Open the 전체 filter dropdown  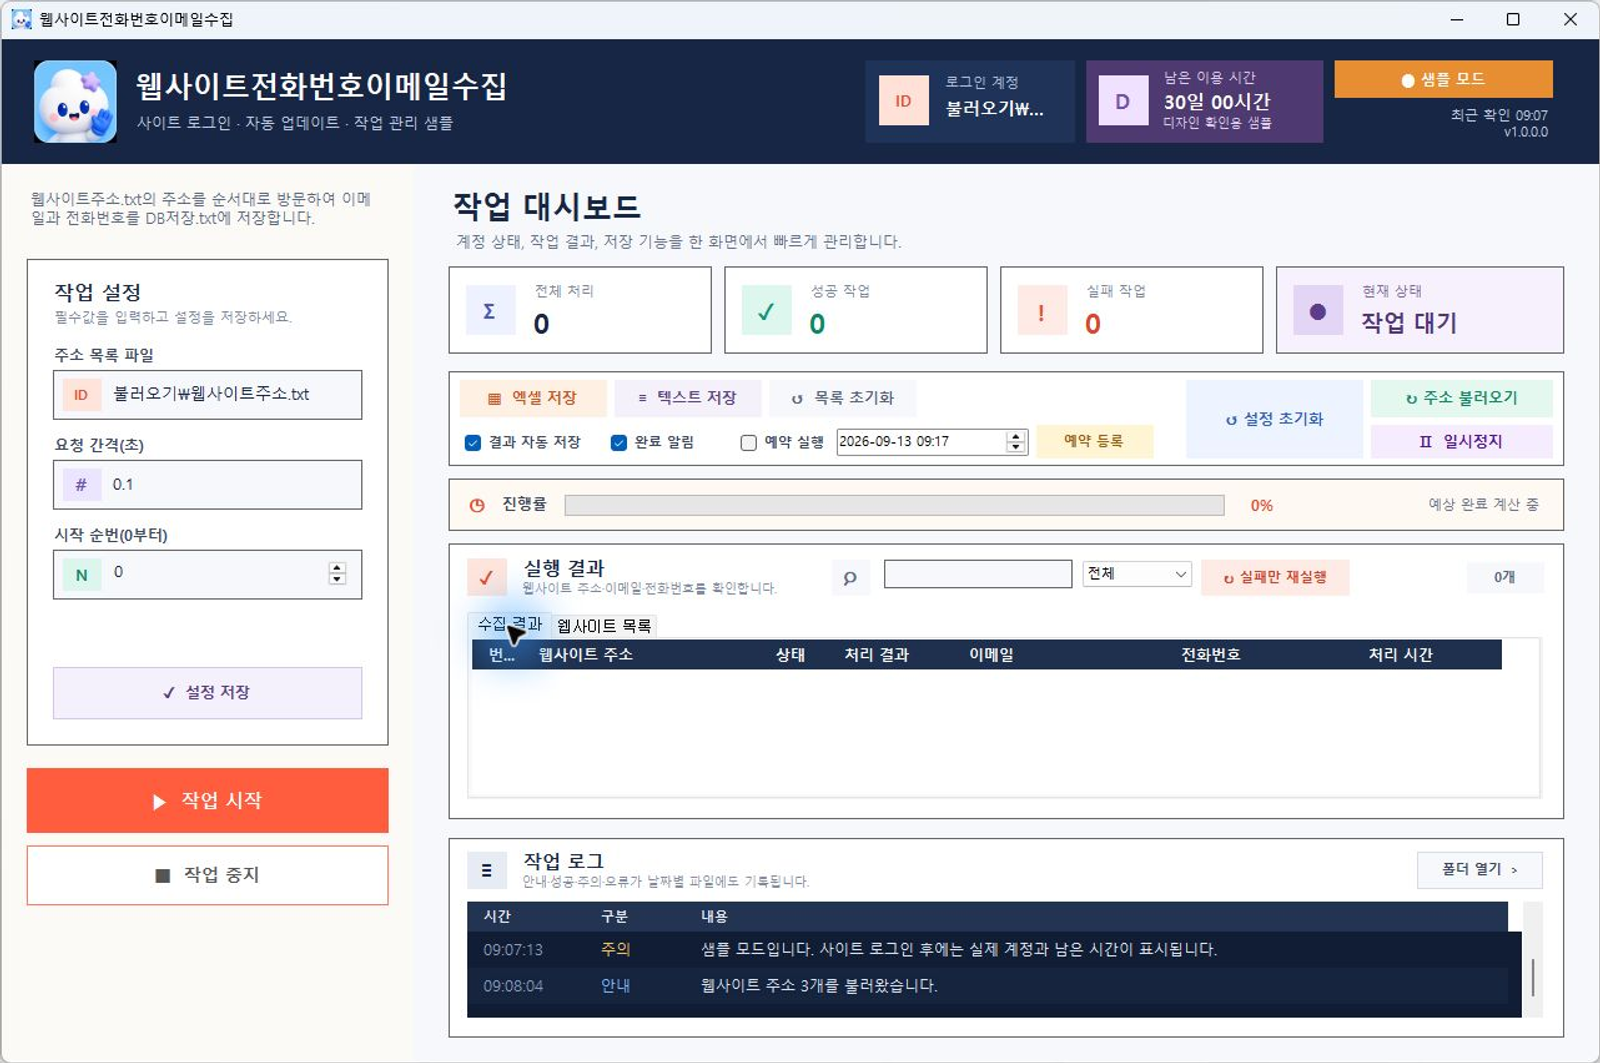tap(1137, 573)
